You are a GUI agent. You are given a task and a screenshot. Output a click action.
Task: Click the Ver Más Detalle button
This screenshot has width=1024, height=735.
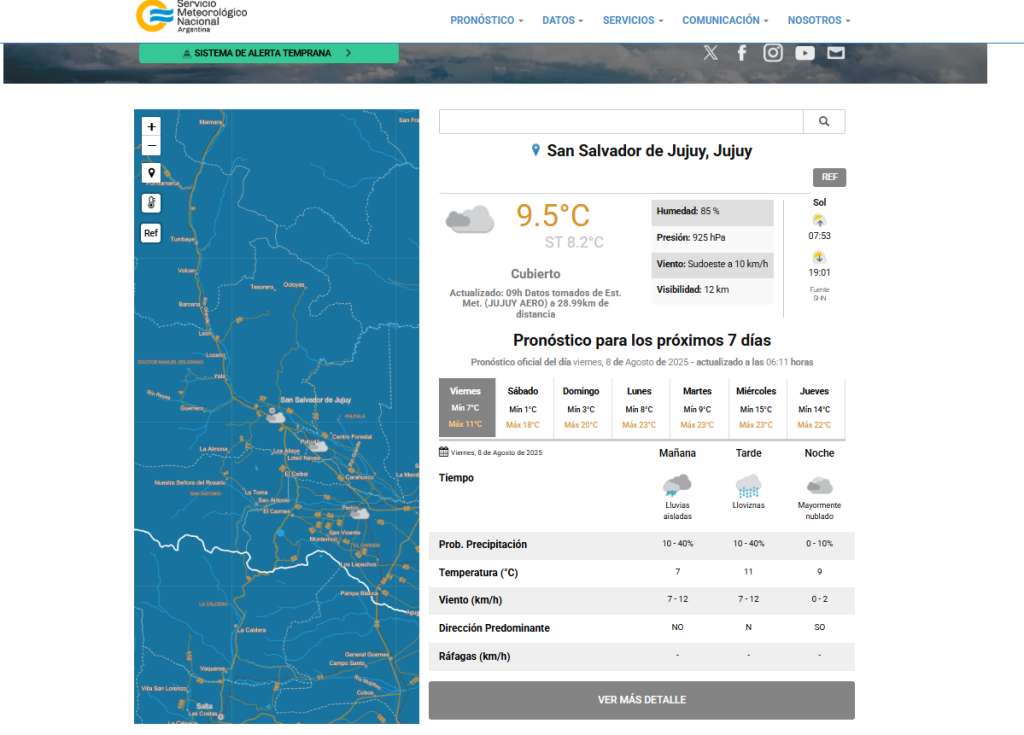pos(641,700)
